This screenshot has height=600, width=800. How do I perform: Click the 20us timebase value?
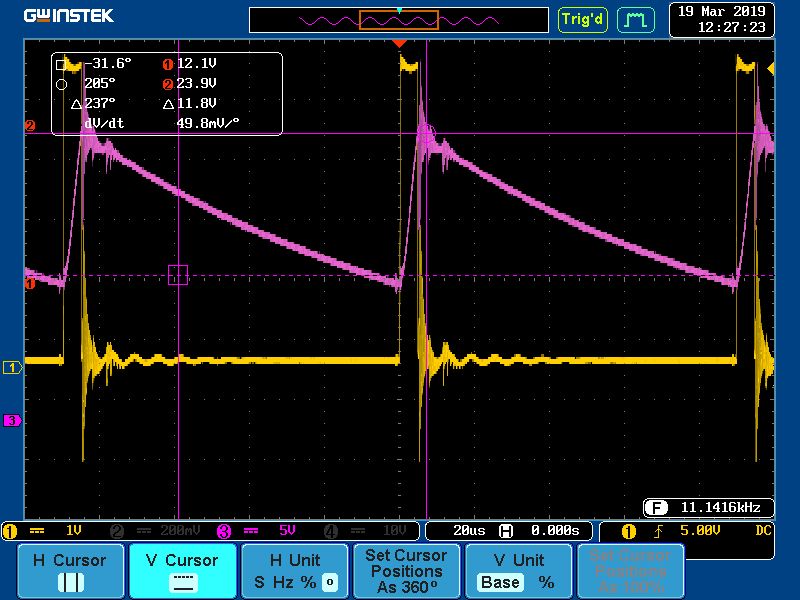(469, 531)
